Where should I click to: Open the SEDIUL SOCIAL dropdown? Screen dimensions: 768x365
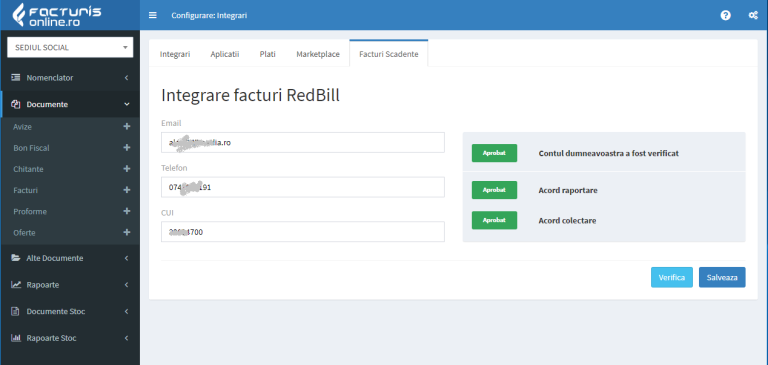click(x=70, y=48)
